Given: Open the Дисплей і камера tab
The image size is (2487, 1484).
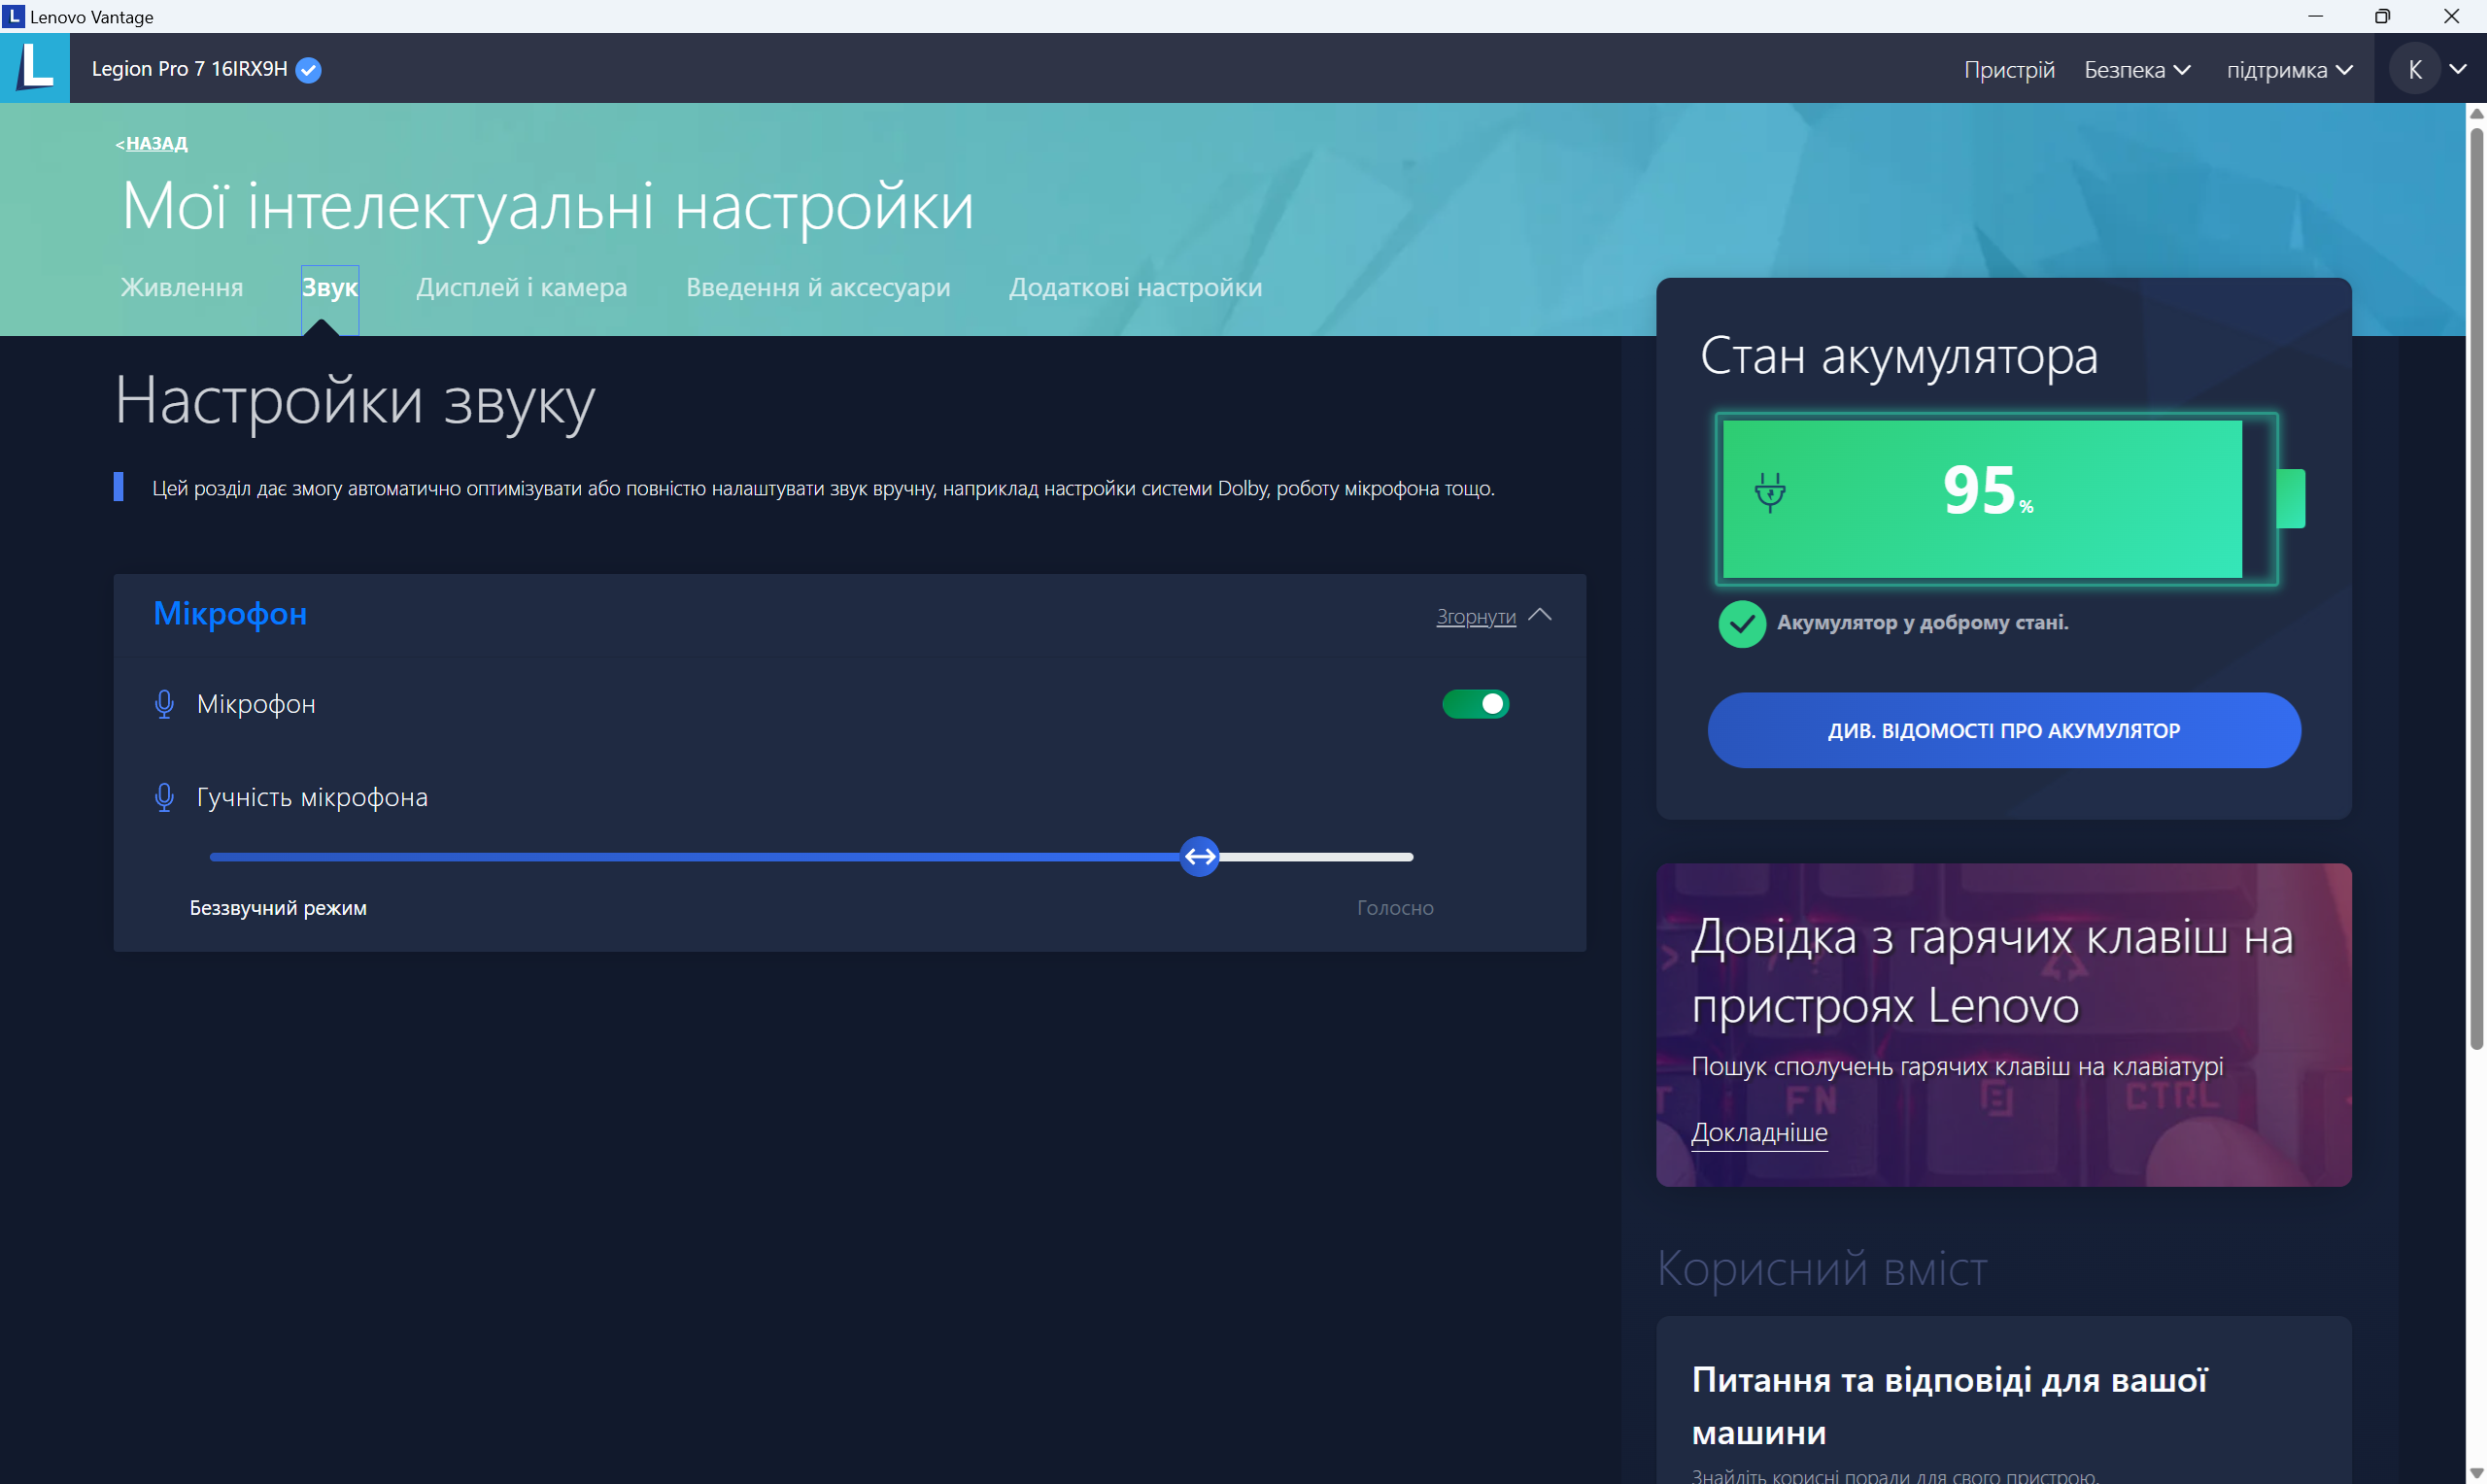Looking at the screenshot, I should click(521, 288).
